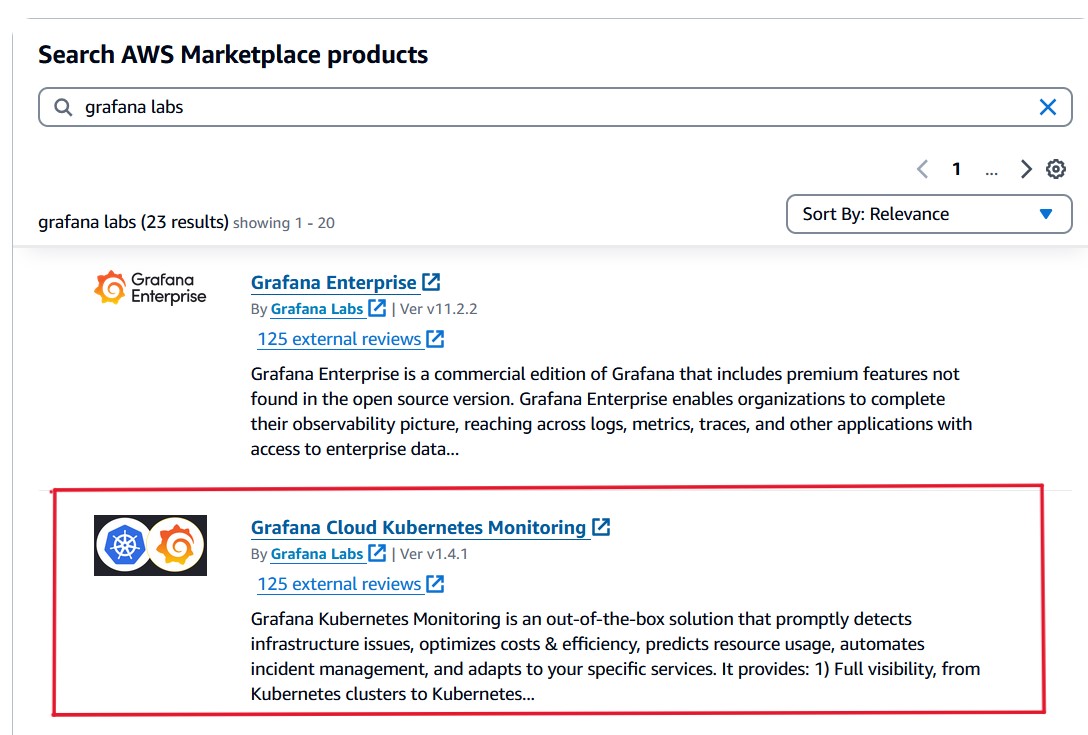This screenshot has width=1088, height=735.
Task: Click the search magnifying glass icon
Action: (62, 106)
